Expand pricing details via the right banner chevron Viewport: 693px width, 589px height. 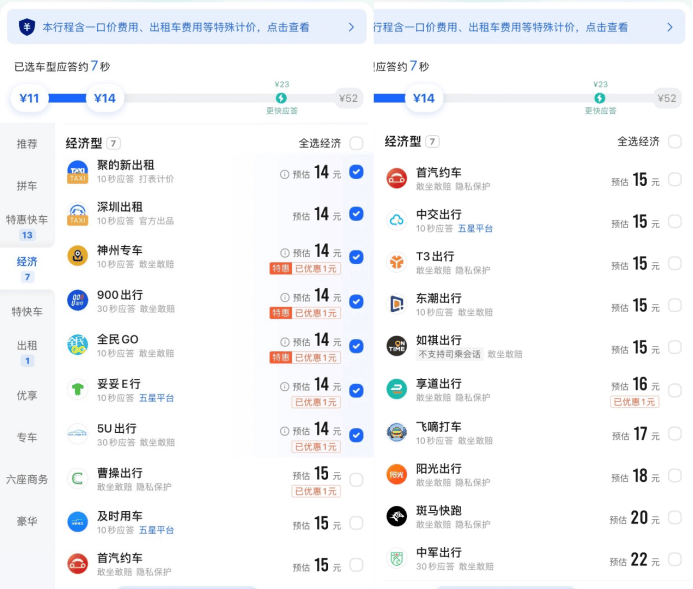[670, 27]
